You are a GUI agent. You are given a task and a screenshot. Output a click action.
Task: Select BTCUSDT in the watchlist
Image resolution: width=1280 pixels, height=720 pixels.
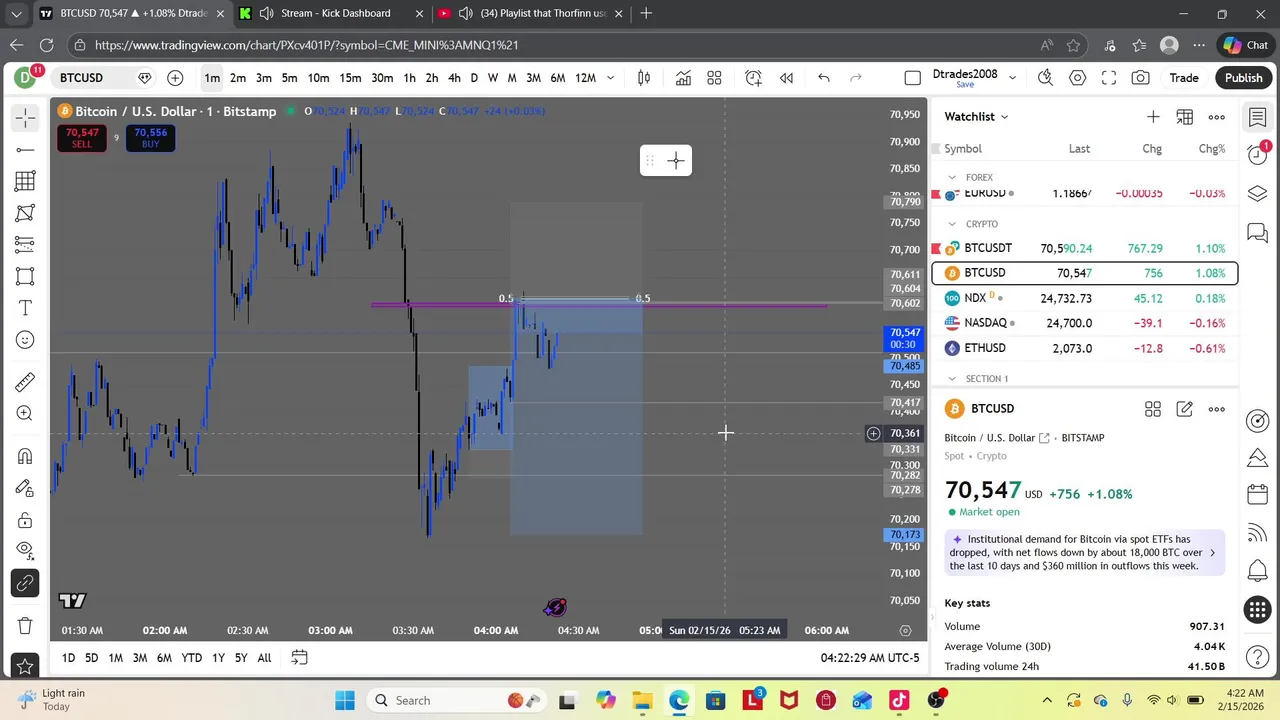1085,248
